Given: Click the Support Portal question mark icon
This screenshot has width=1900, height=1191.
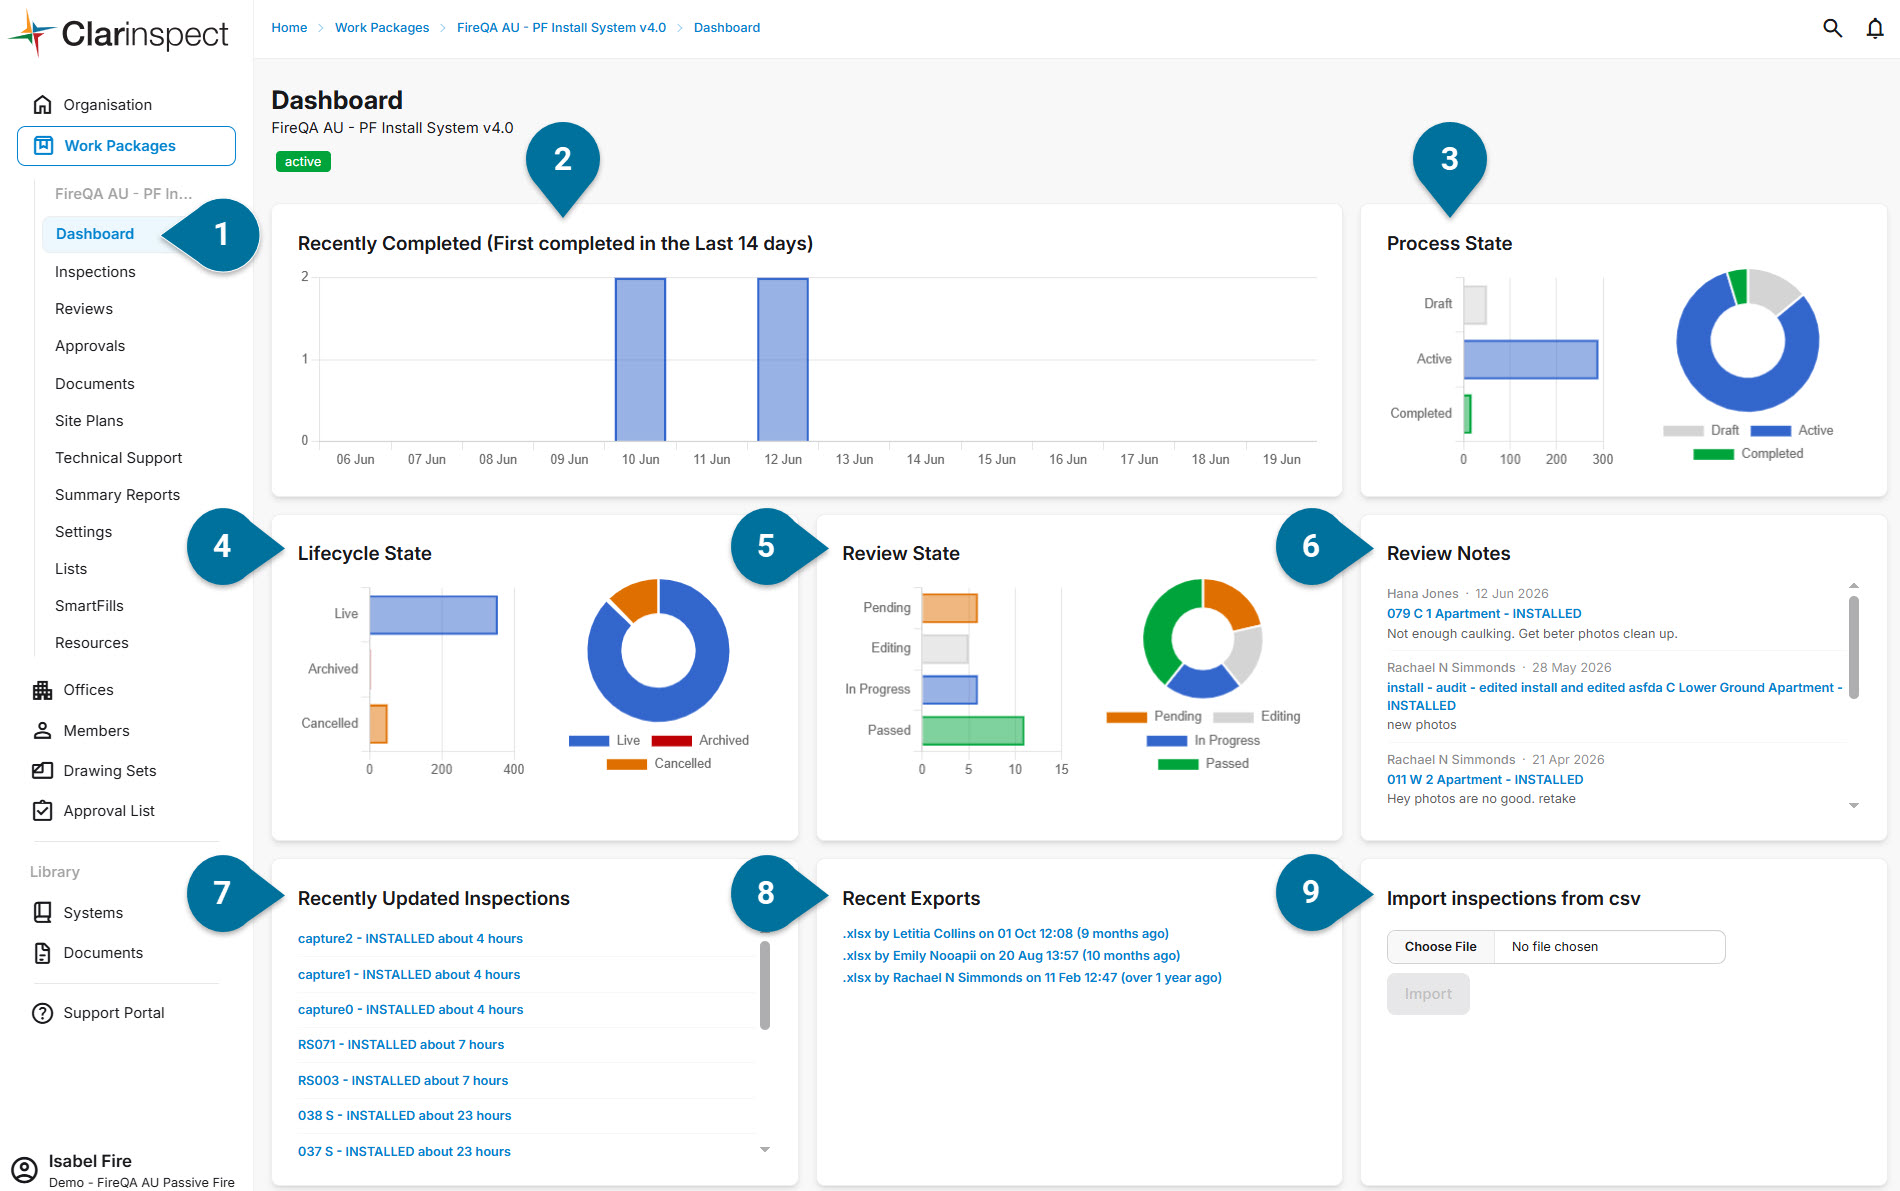Looking at the screenshot, I should coord(42,1013).
